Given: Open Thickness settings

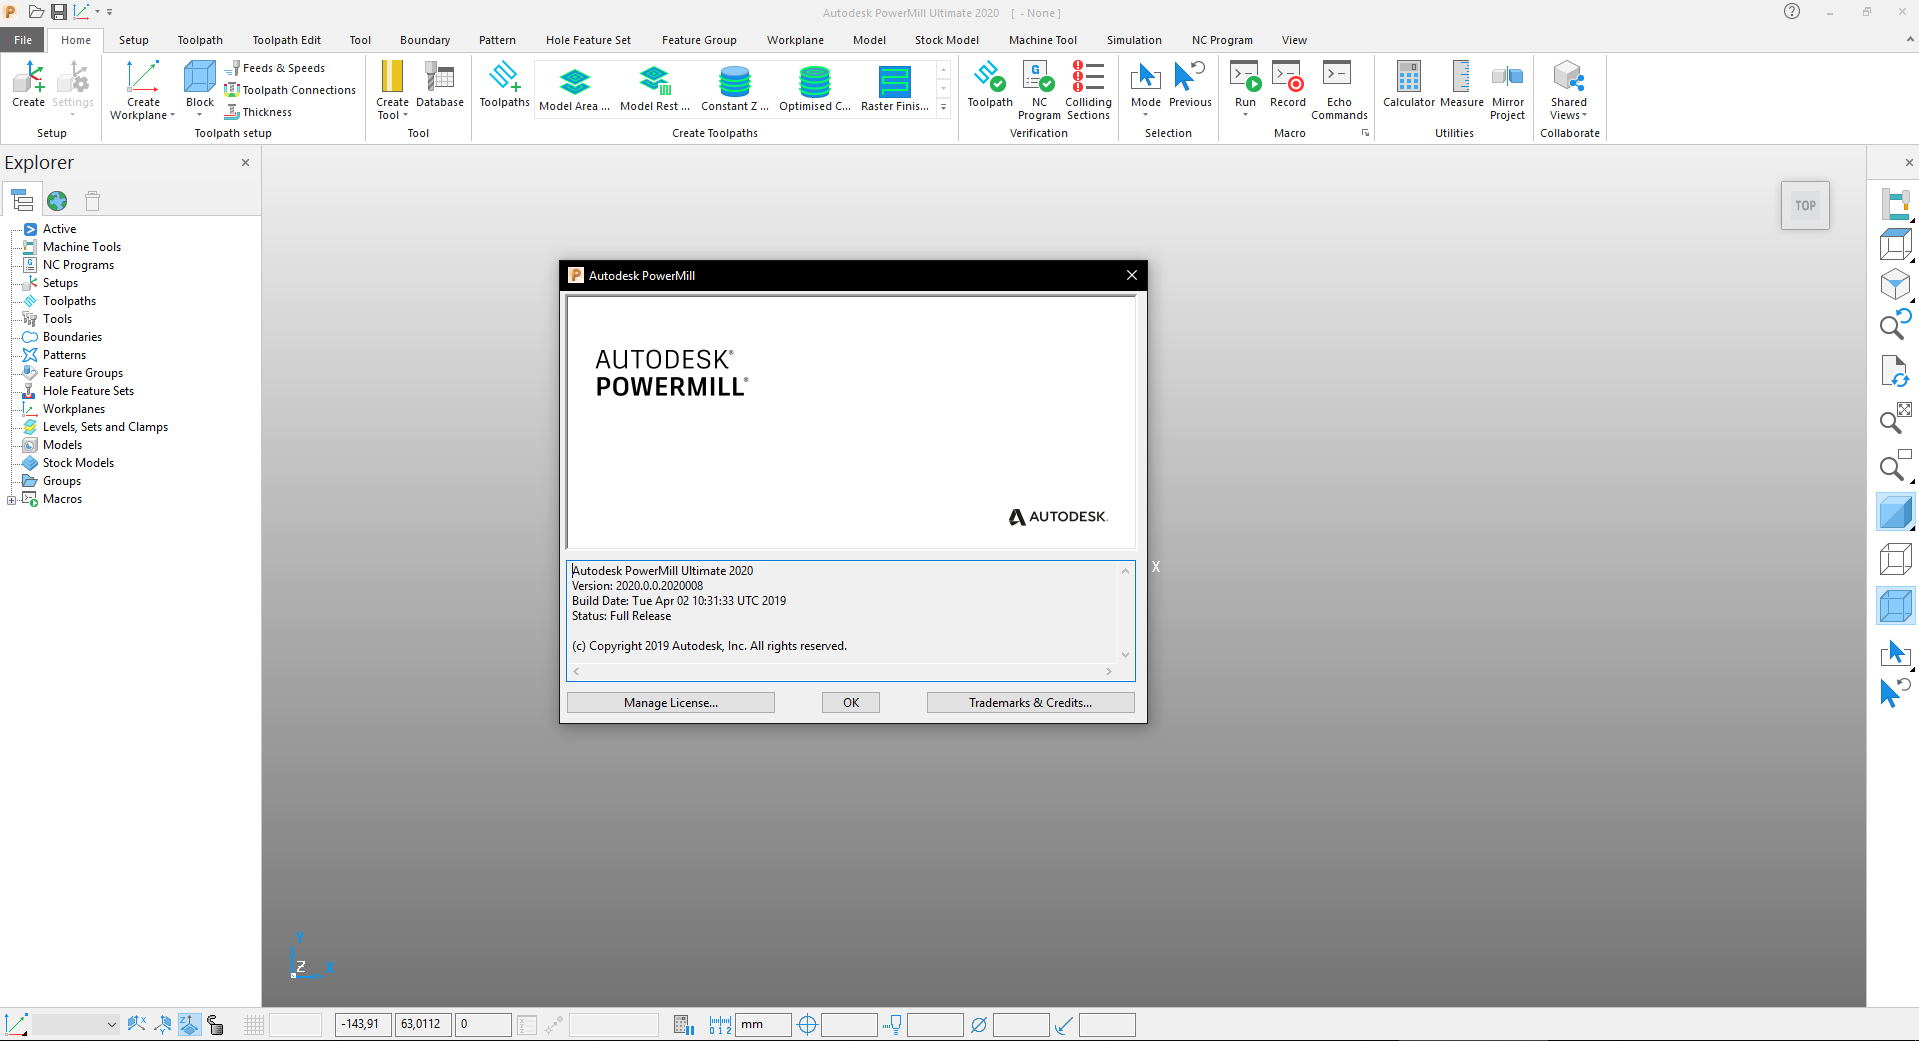Looking at the screenshot, I should click(258, 112).
